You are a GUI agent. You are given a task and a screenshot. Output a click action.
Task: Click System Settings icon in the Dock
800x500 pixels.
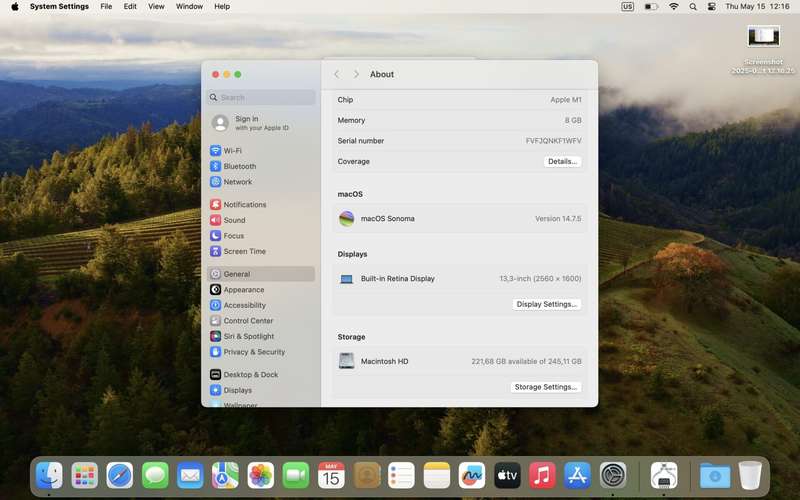click(x=613, y=476)
